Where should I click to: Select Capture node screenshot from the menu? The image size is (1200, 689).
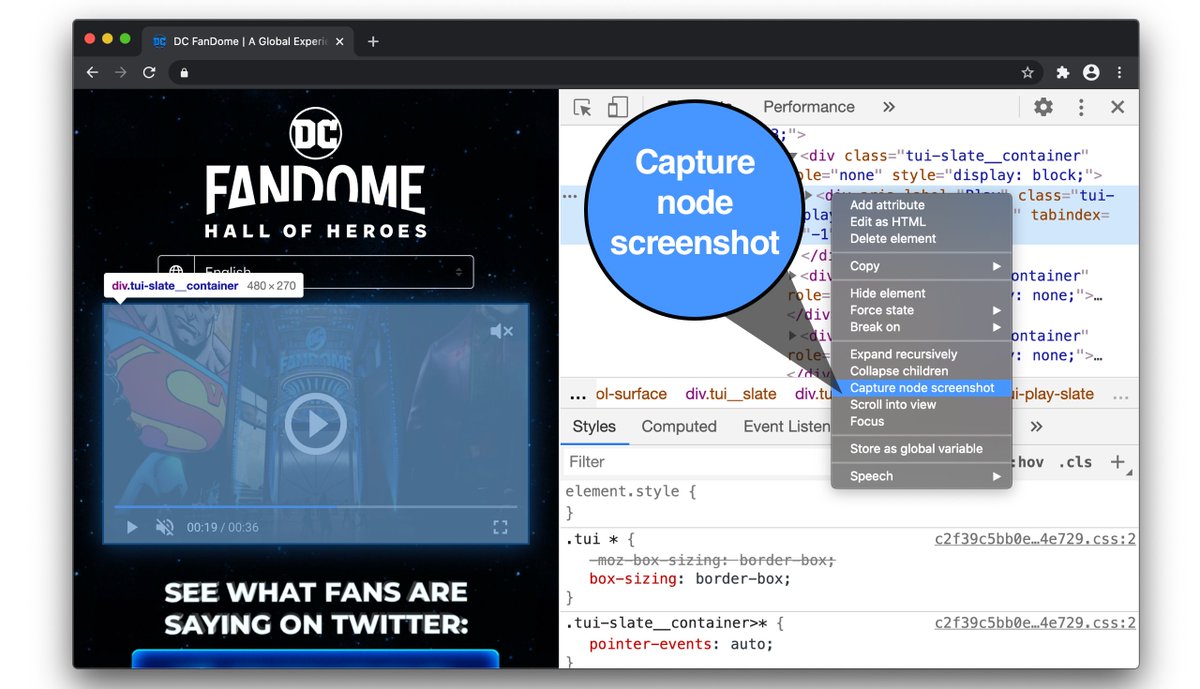tap(921, 387)
